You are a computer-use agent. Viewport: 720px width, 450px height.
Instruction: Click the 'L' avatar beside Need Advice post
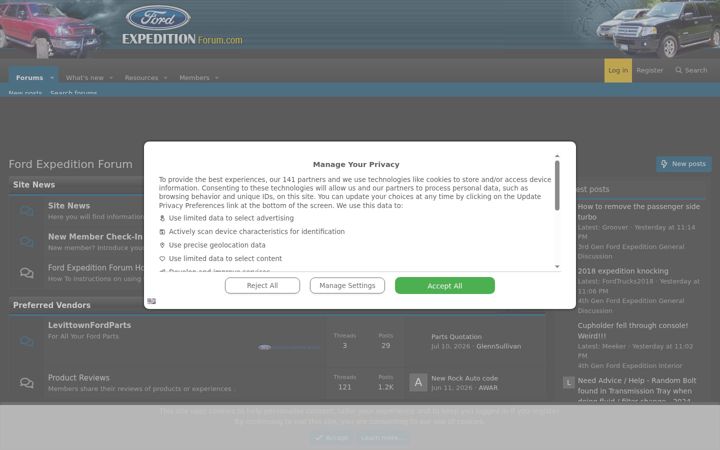click(x=568, y=382)
